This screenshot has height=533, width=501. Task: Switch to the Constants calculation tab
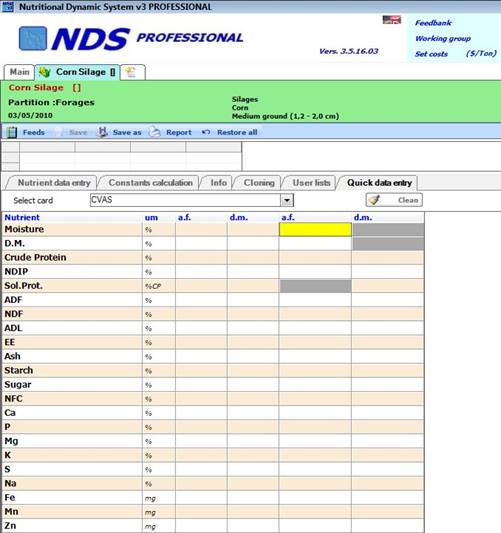(x=151, y=183)
